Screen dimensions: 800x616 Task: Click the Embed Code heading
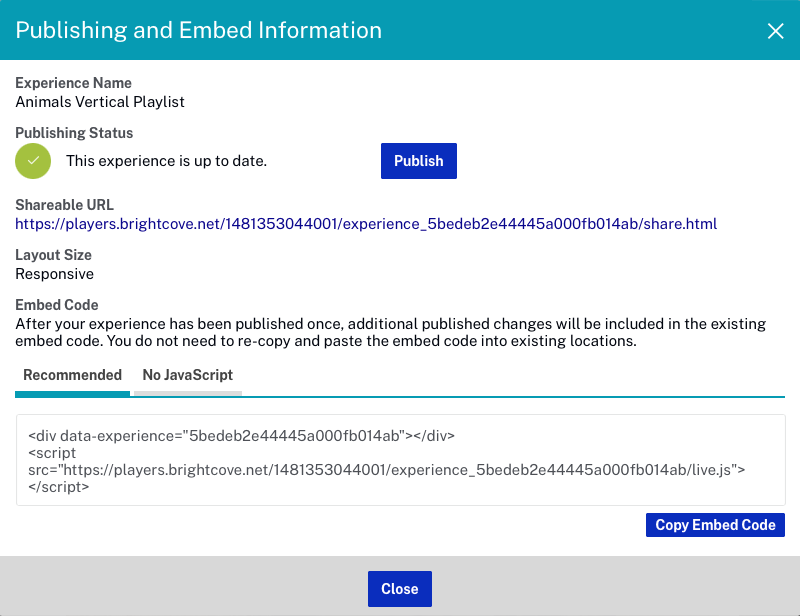[57, 305]
